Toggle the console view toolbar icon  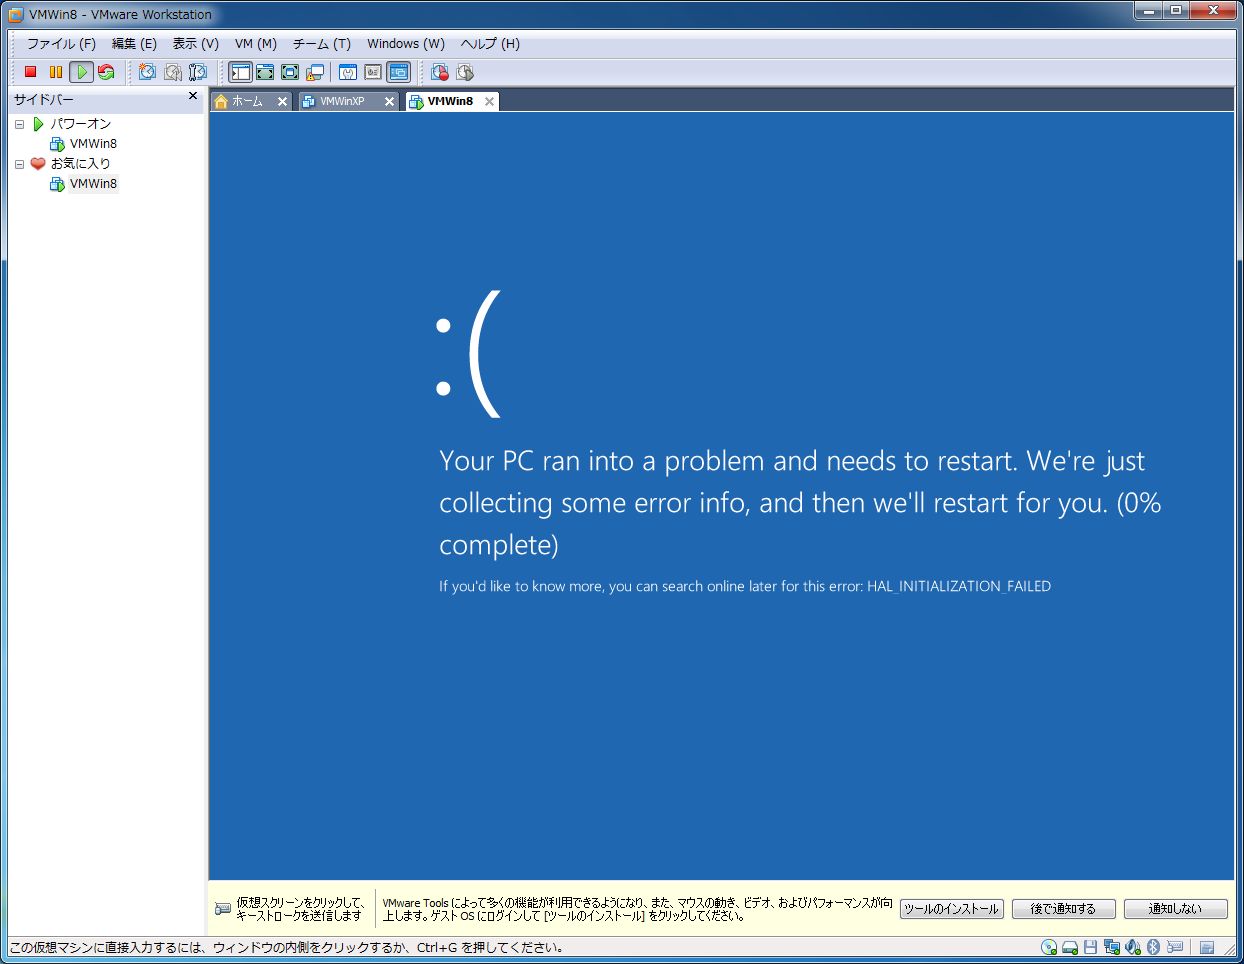click(x=399, y=72)
